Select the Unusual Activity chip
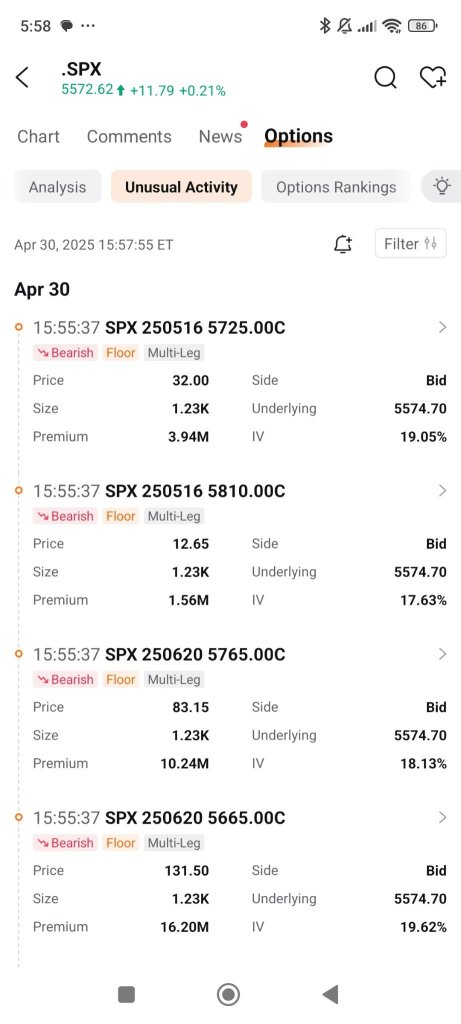 tap(181, 187)
